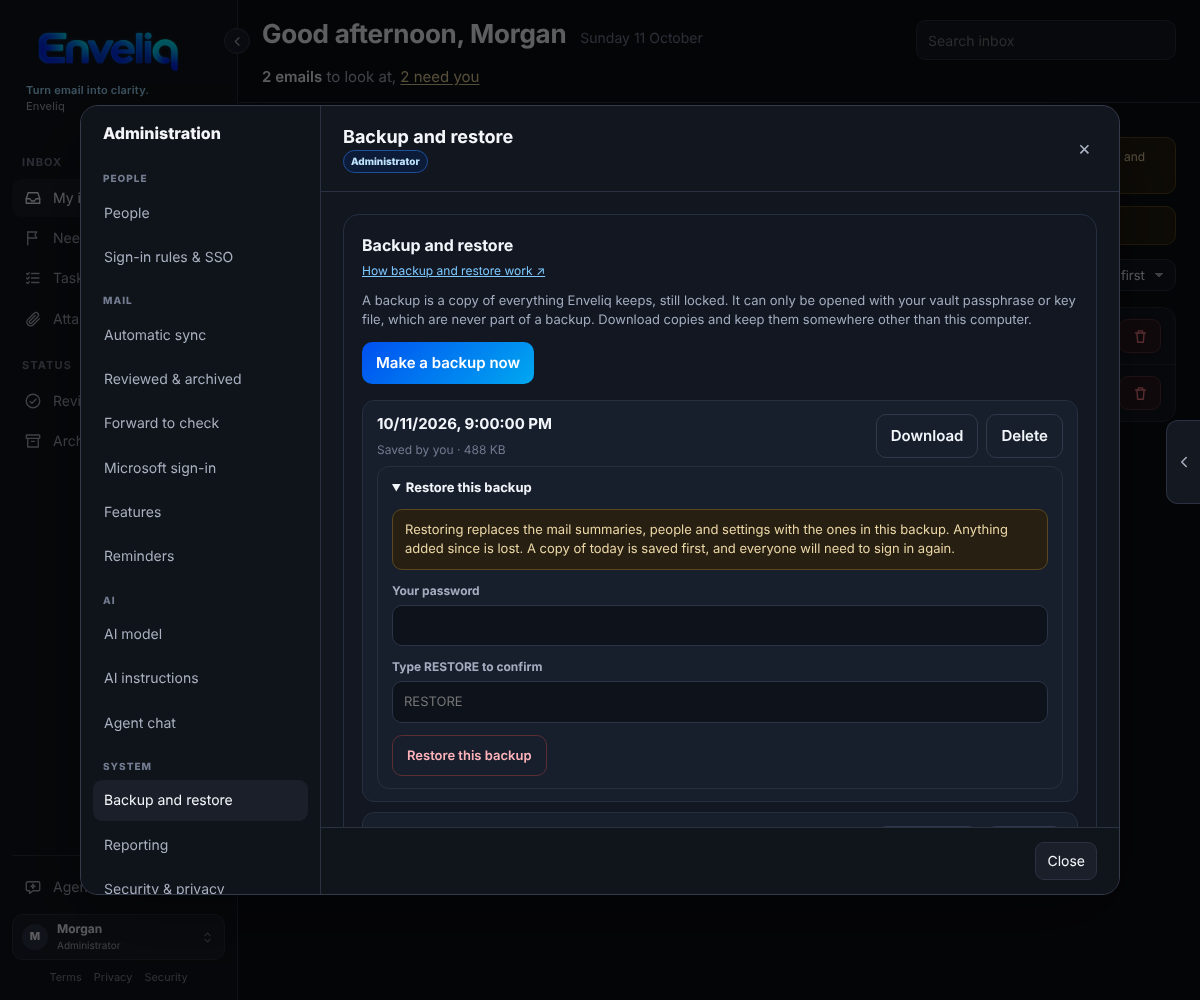Image resolution: width=1200 pixels, height=1000 pixels.
Task: Go to AI instructions
Action: pyautogui.click(x=200, y=678)
